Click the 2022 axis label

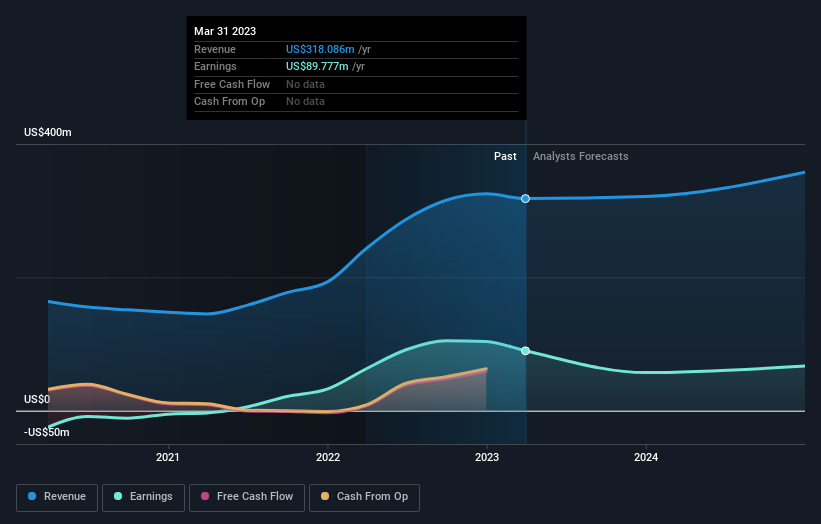pyautogui.click(x=328, y=458)
